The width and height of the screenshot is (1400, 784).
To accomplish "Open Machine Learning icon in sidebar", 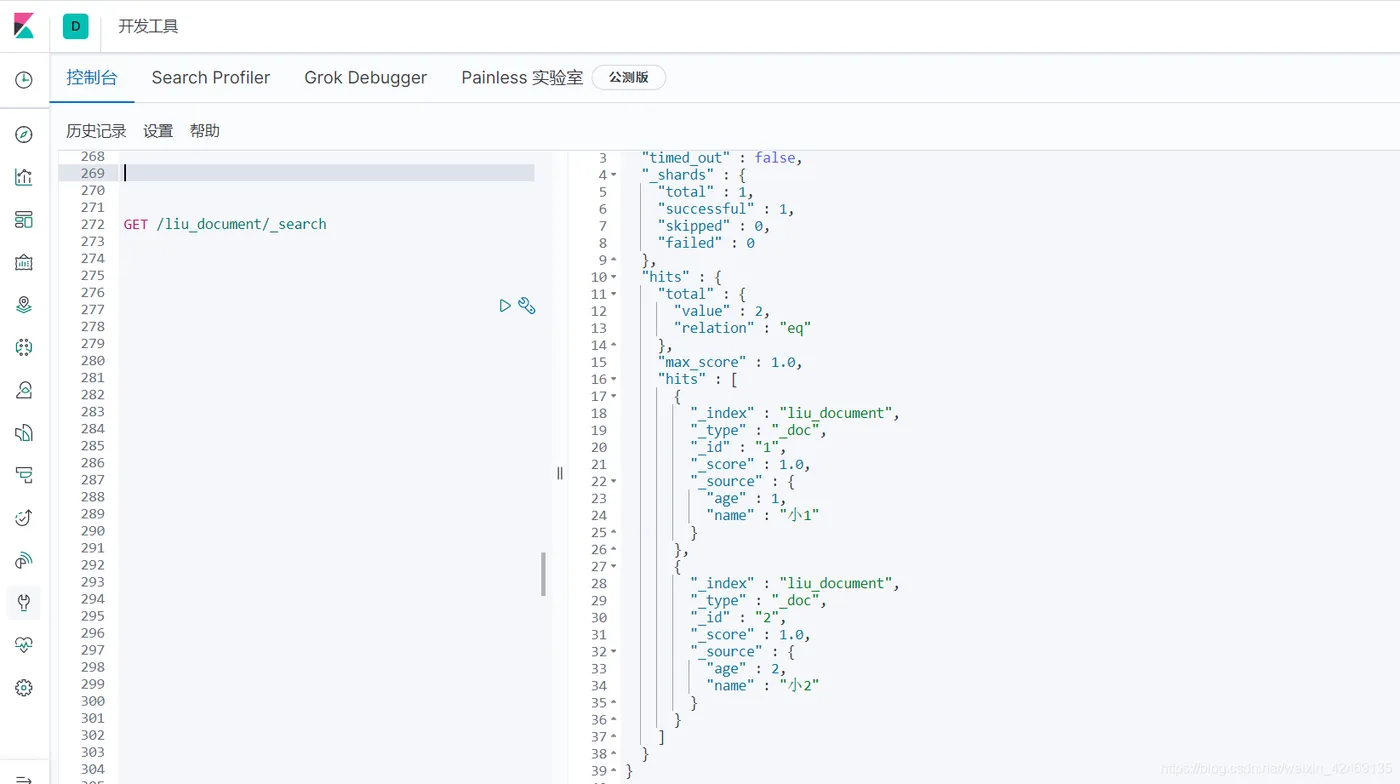I will (24, 347).
